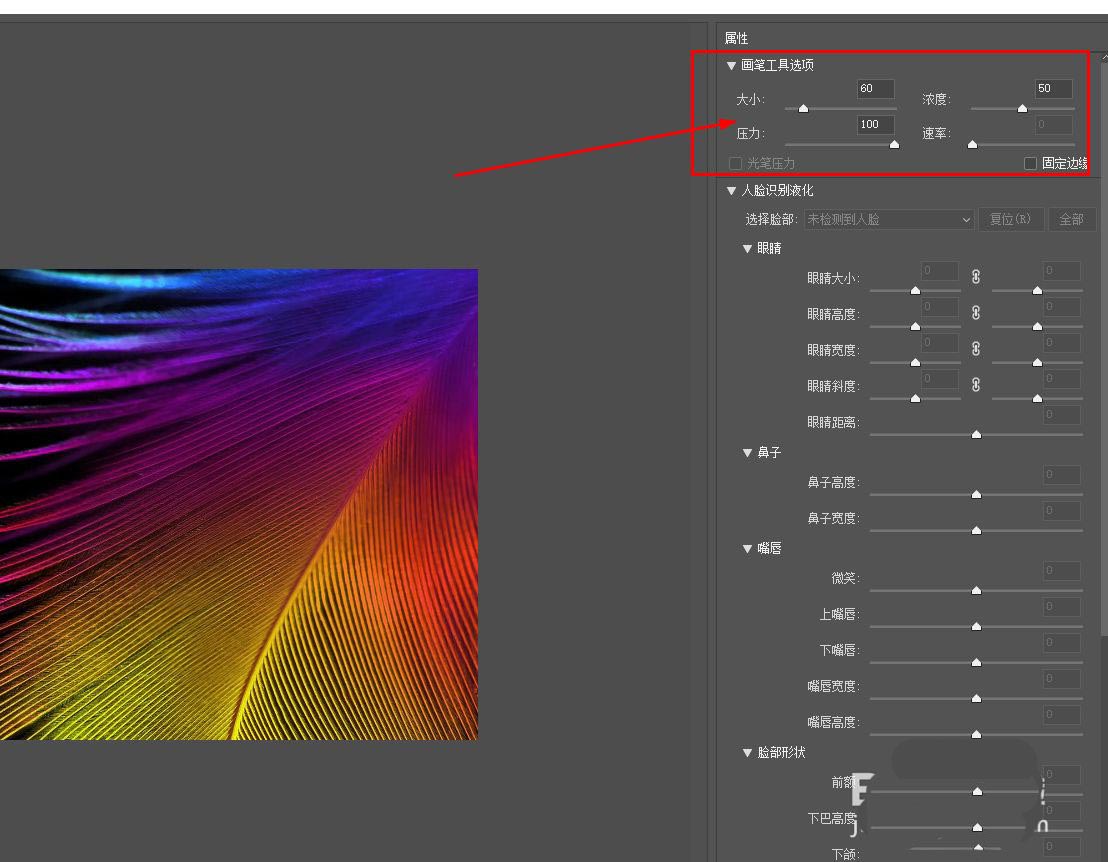The height and width of the screenshot is (862, 1108).
Task: Toggle link icon for 眼睛宽度
Action: (976, 348)
